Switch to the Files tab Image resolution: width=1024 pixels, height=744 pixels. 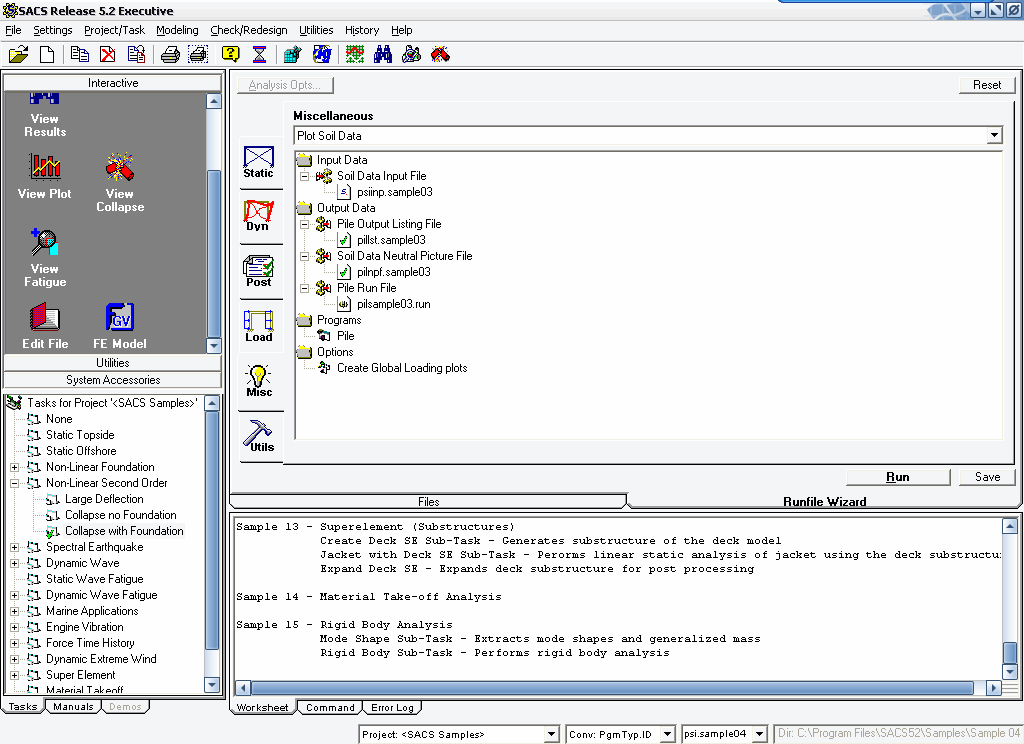[428, 502]
